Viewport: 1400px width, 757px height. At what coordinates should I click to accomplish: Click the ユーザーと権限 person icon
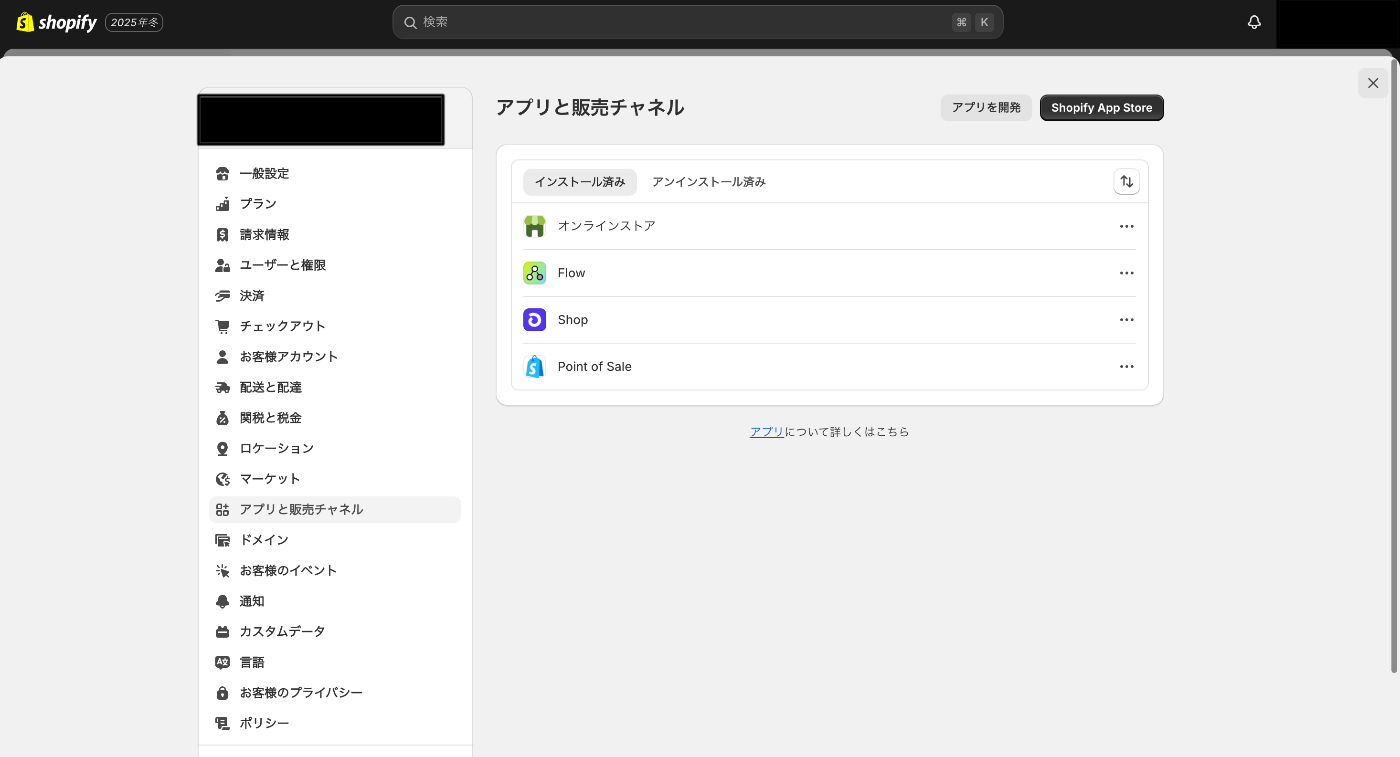(223, 265)
